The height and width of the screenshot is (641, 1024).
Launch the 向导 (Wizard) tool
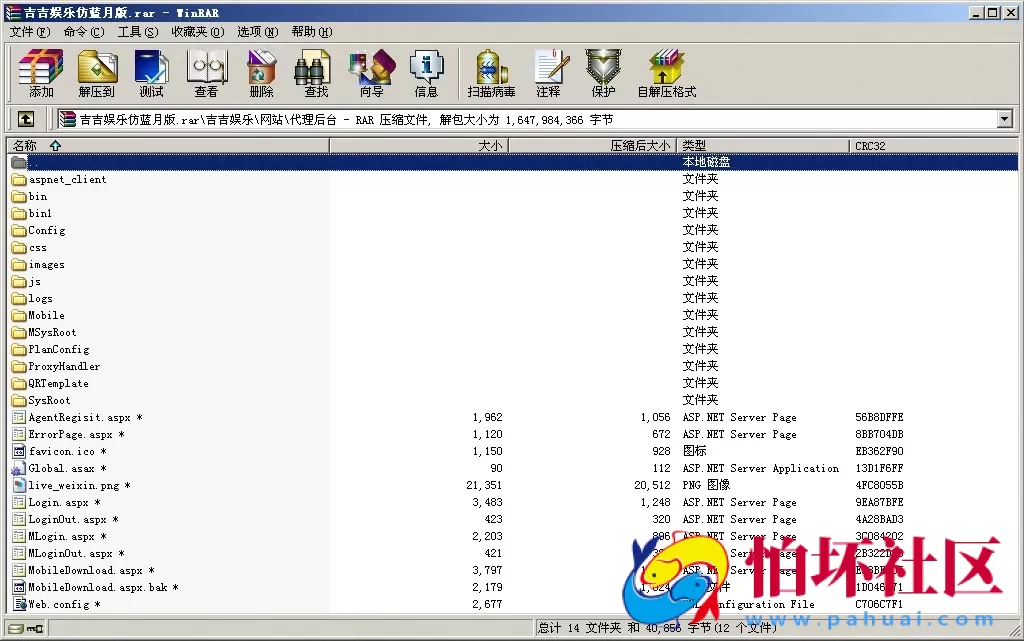[x=370, y=73]
